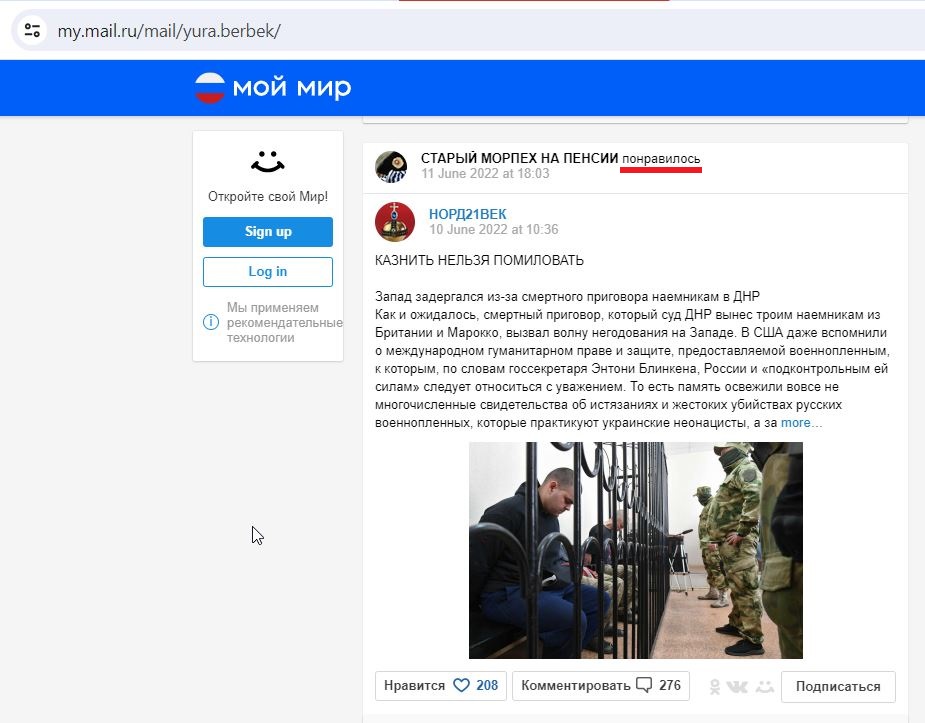Open СТАРЫЙ МОРПЕХ НА ПЕНСИИ avatar

(x=391, y=167)
